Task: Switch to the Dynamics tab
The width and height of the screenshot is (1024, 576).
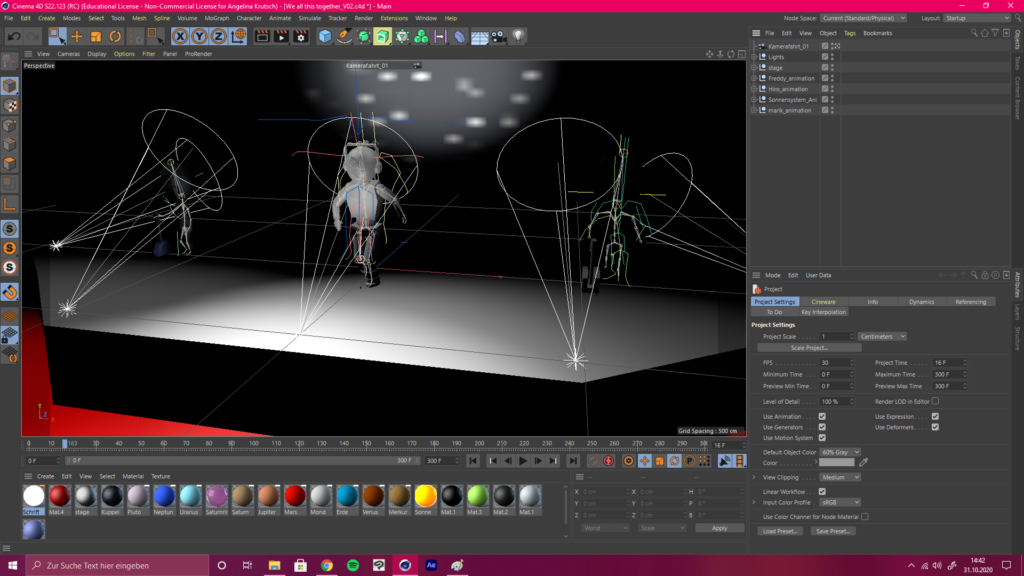Action: [921, 301]
